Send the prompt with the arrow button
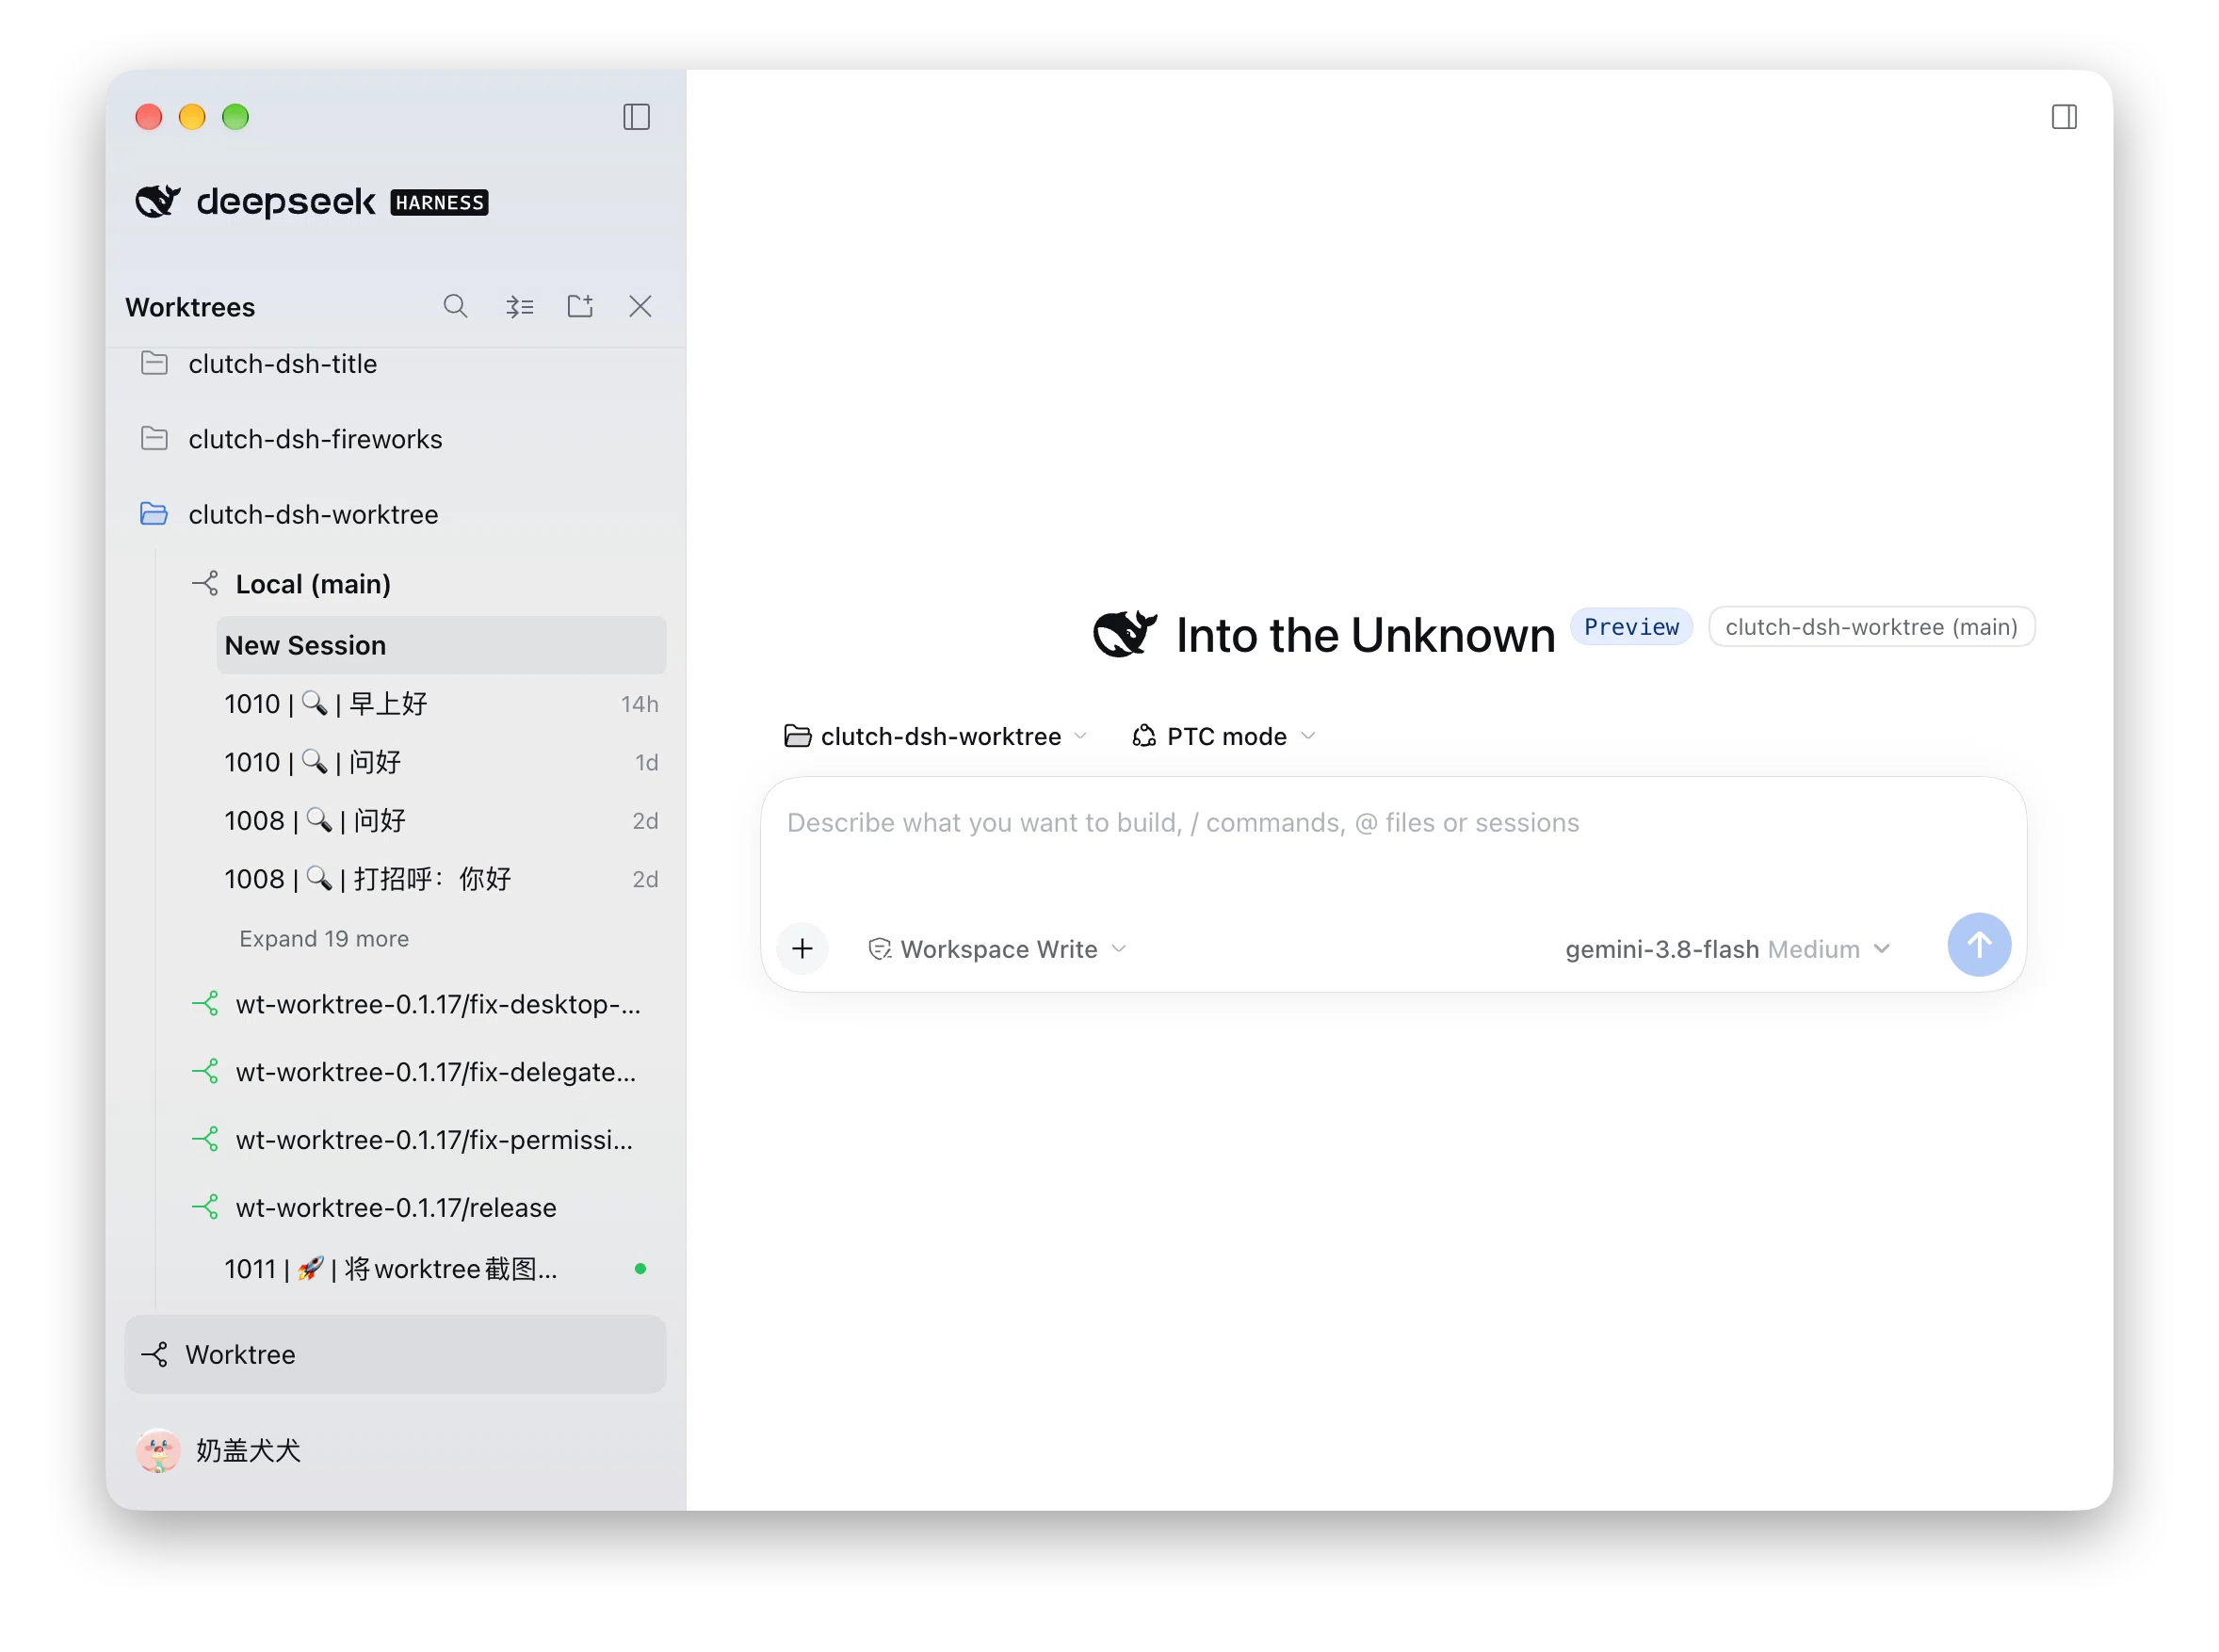Viewport: 2219px width, 1652px height. pos(1978,944)
